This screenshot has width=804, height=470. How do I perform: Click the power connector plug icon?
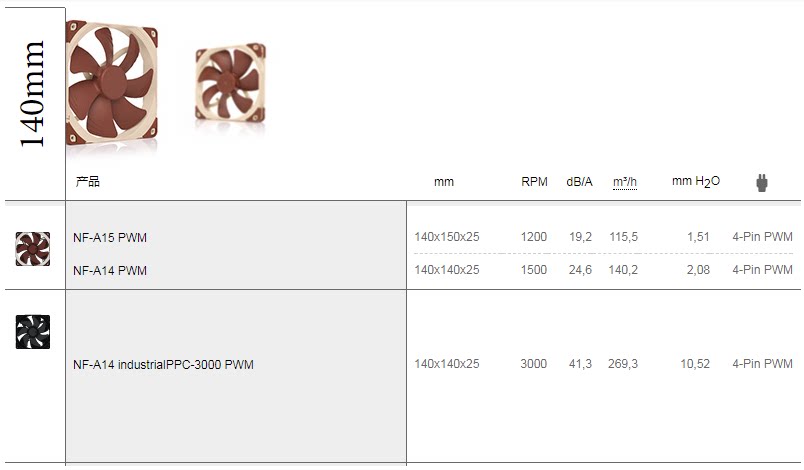point(761,183)
